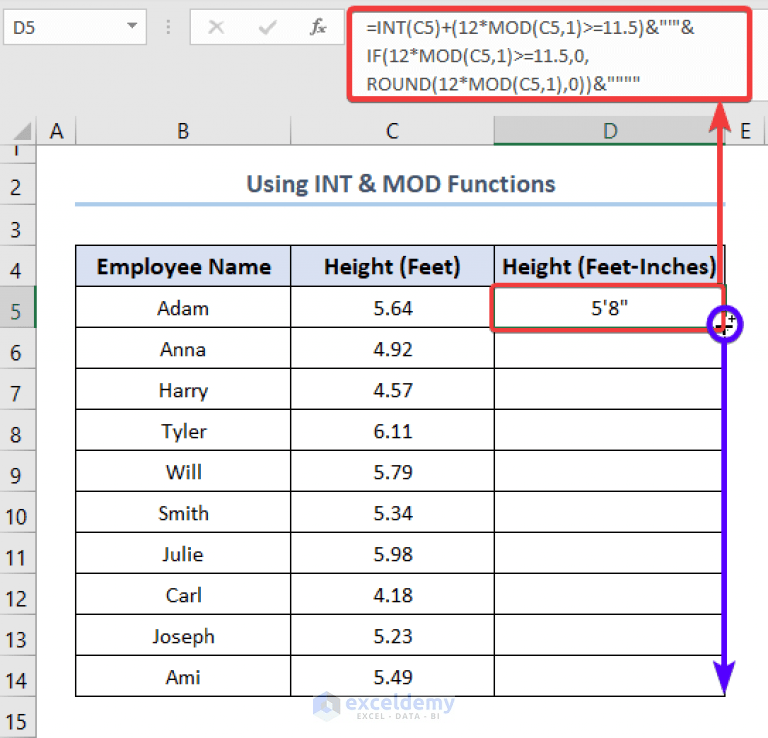Select the cell containing Joseph
768x738 pixels.
[183, 636]
